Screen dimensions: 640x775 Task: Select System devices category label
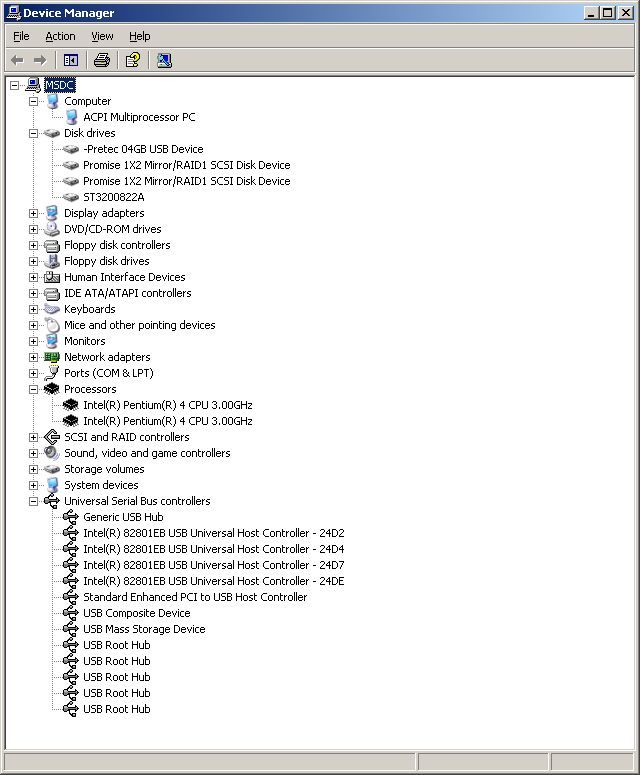click(101, 485)
